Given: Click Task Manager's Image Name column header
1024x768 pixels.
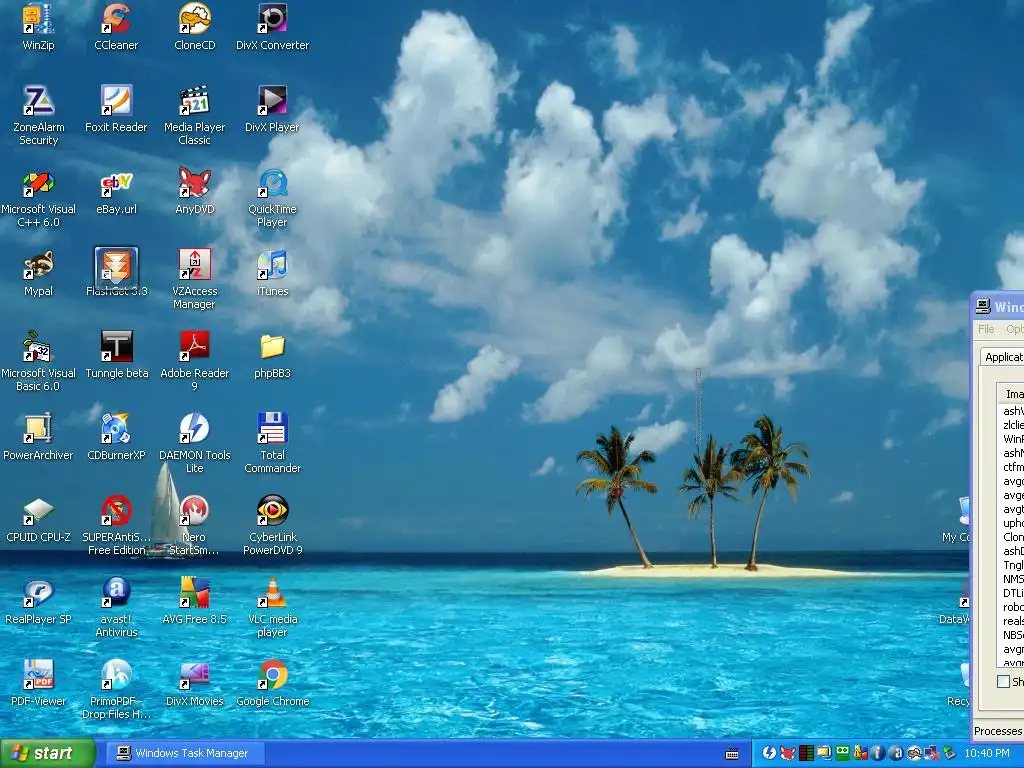Looking at the screenshot, I should coord(1010,394).
